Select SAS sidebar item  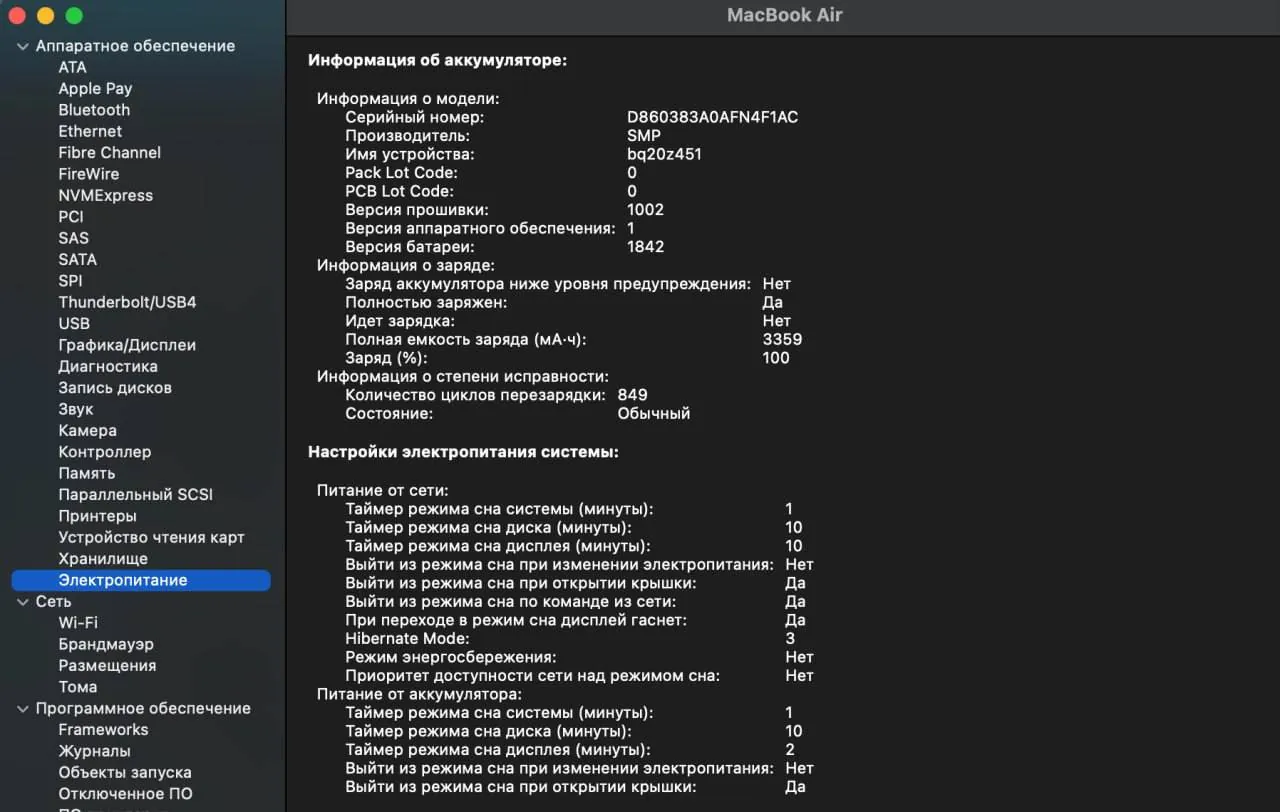[73, 238]
